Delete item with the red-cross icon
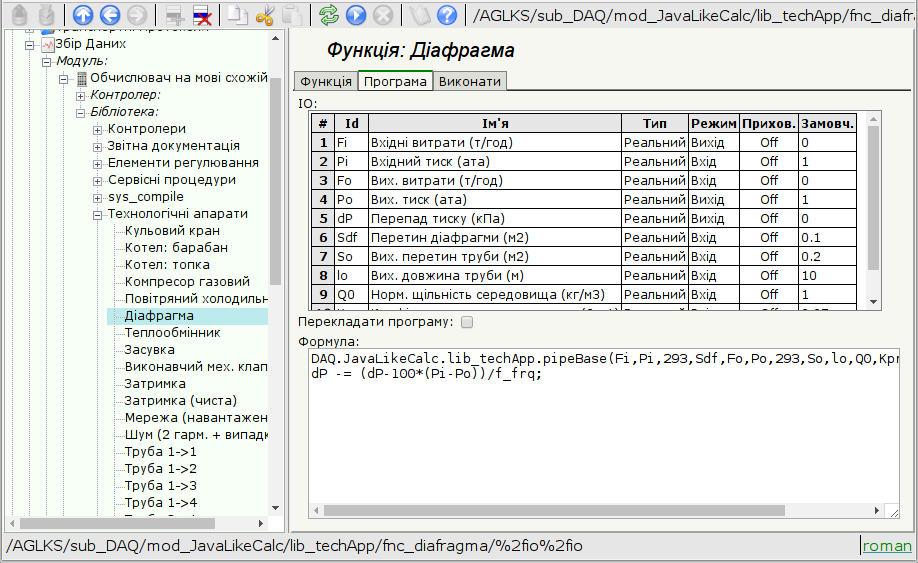 tap(202, 15)
